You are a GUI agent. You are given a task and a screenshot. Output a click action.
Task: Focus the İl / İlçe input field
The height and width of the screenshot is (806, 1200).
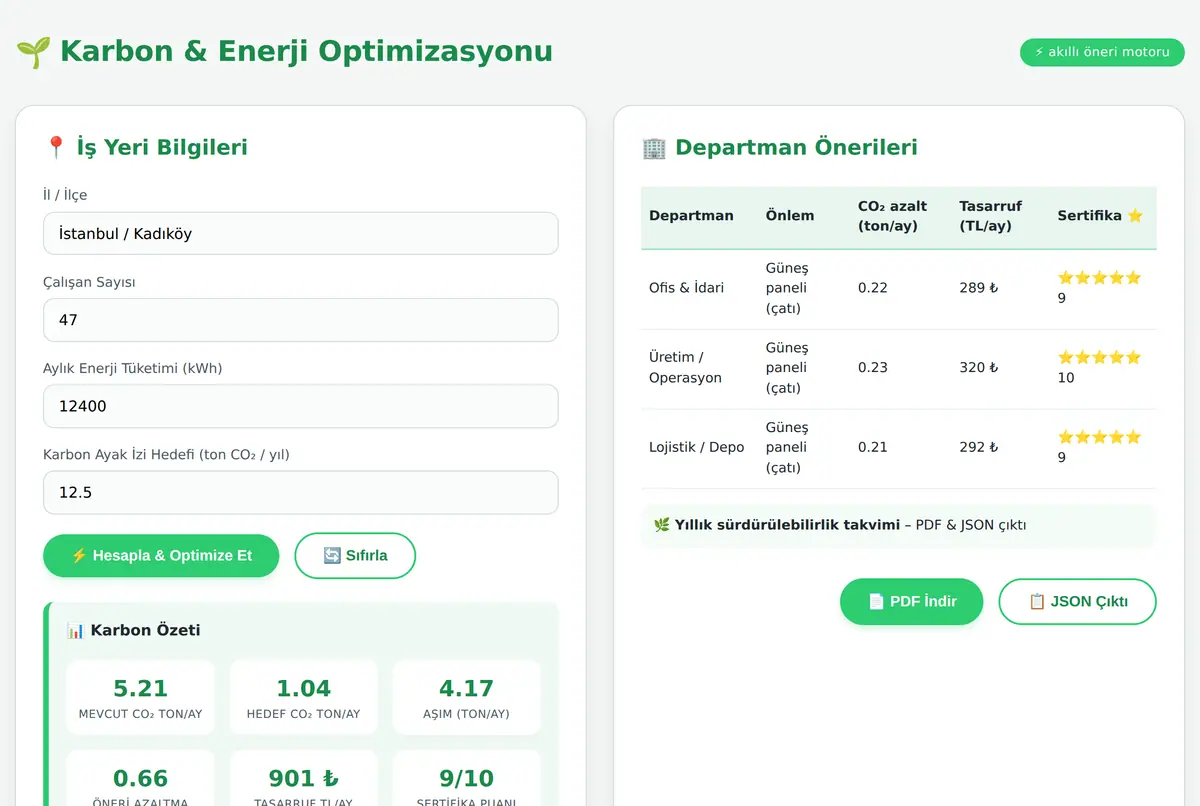click(301, 233)
